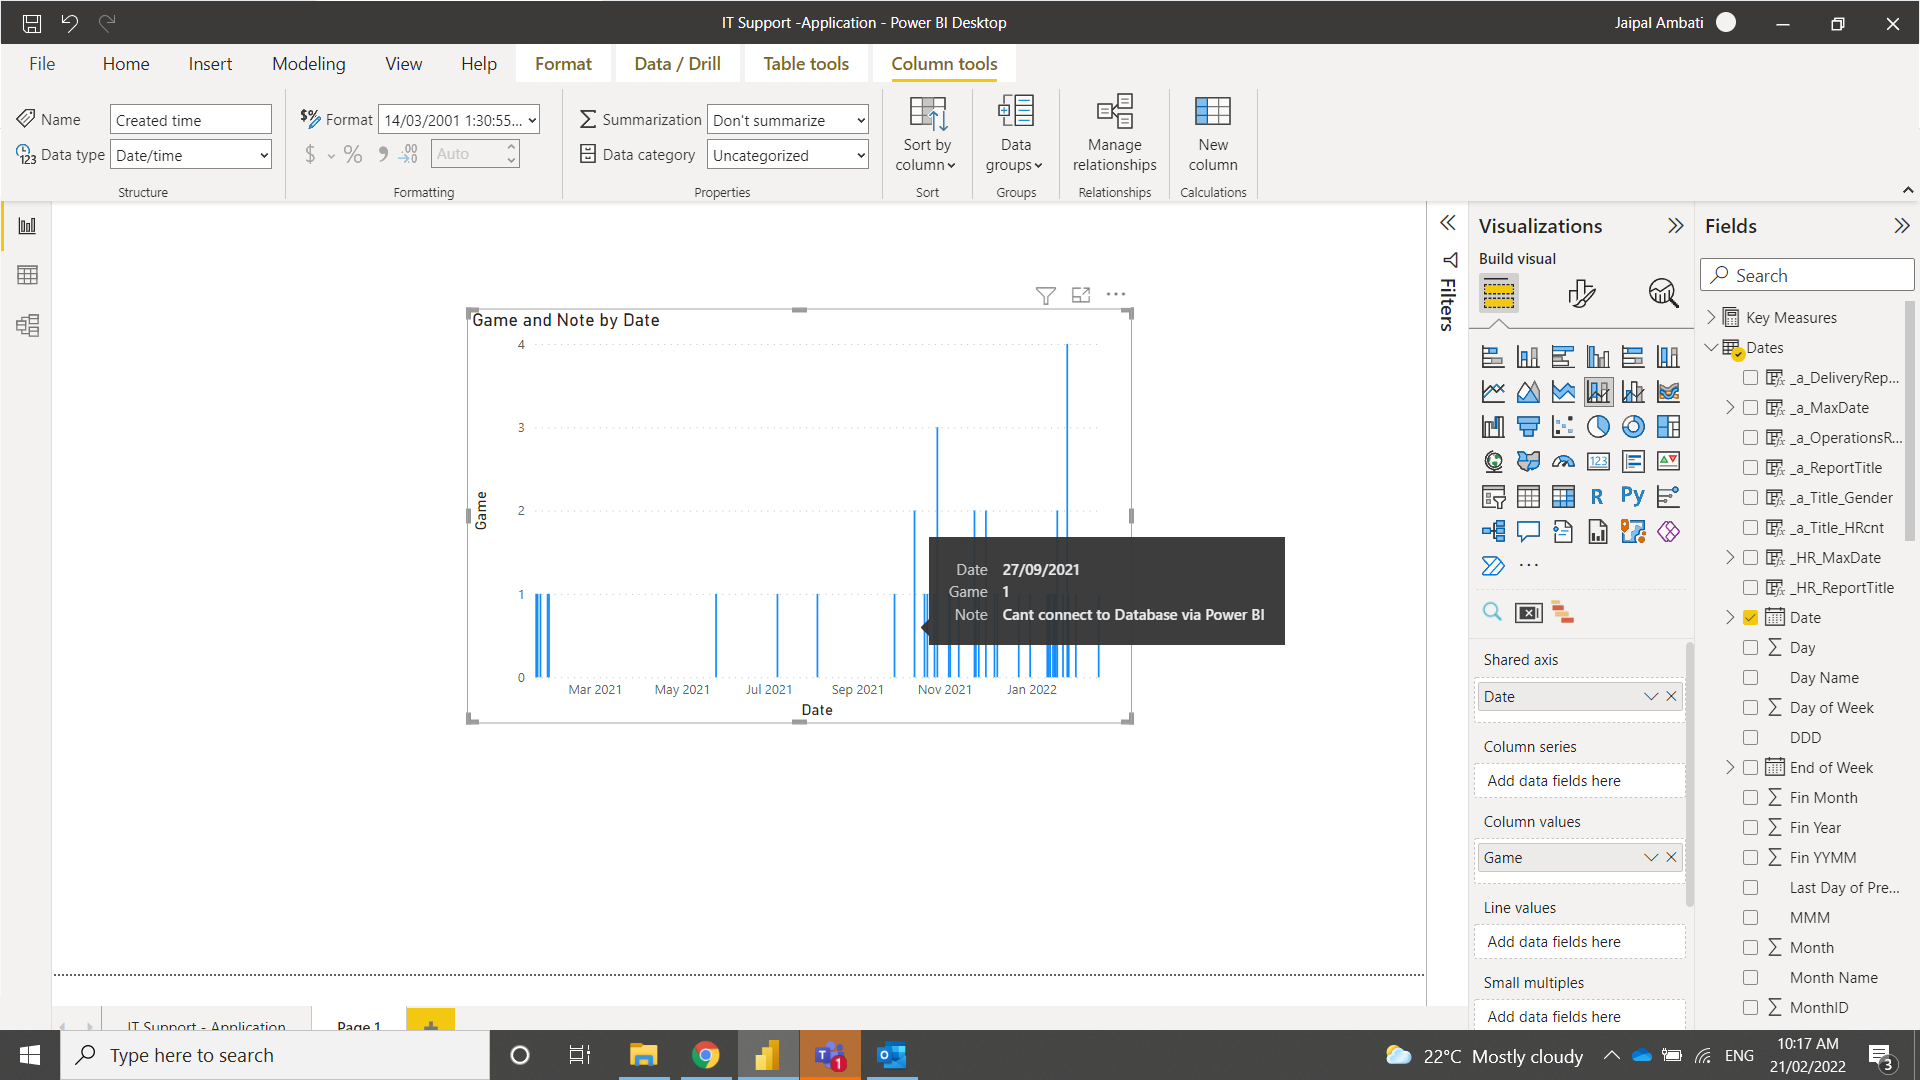Open the Format visual paintbrush pane

[x=1581, y=293]
